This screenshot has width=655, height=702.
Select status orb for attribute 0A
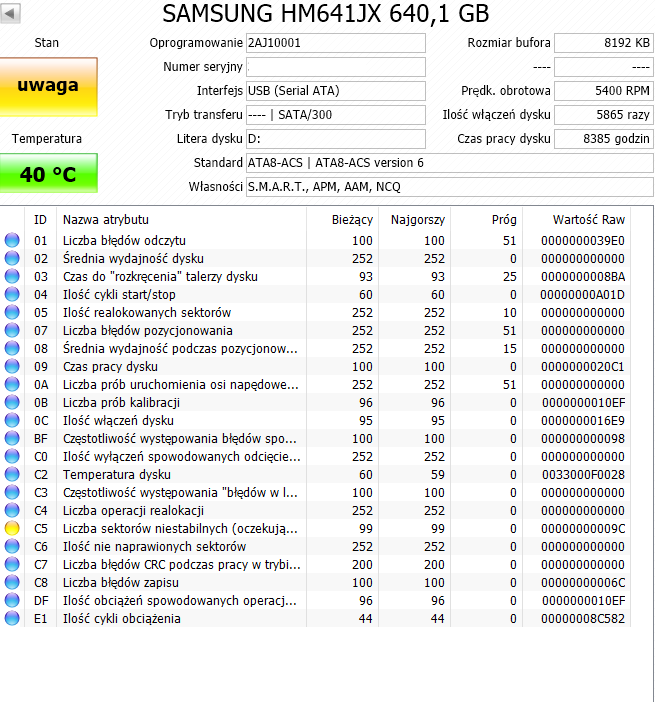12,384
